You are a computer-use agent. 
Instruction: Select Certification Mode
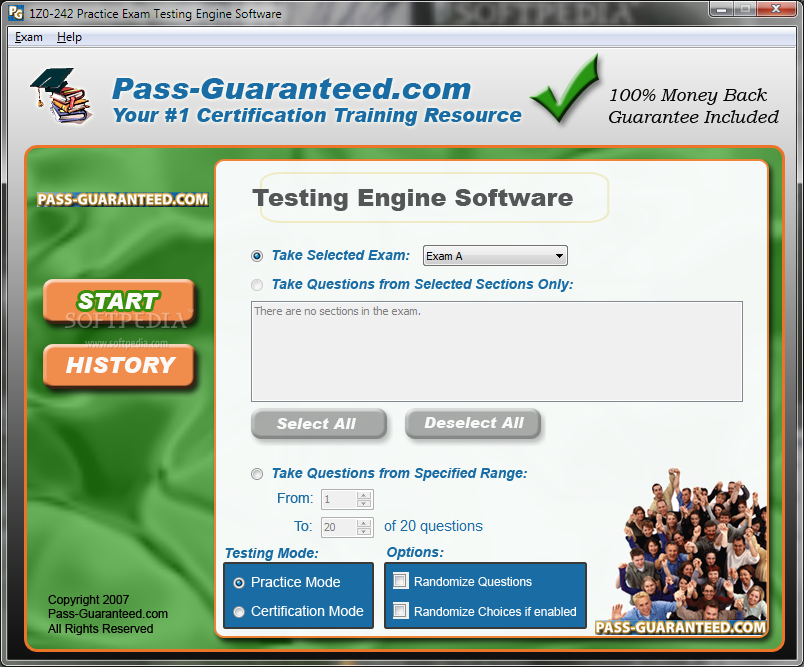tap(239, 612)
